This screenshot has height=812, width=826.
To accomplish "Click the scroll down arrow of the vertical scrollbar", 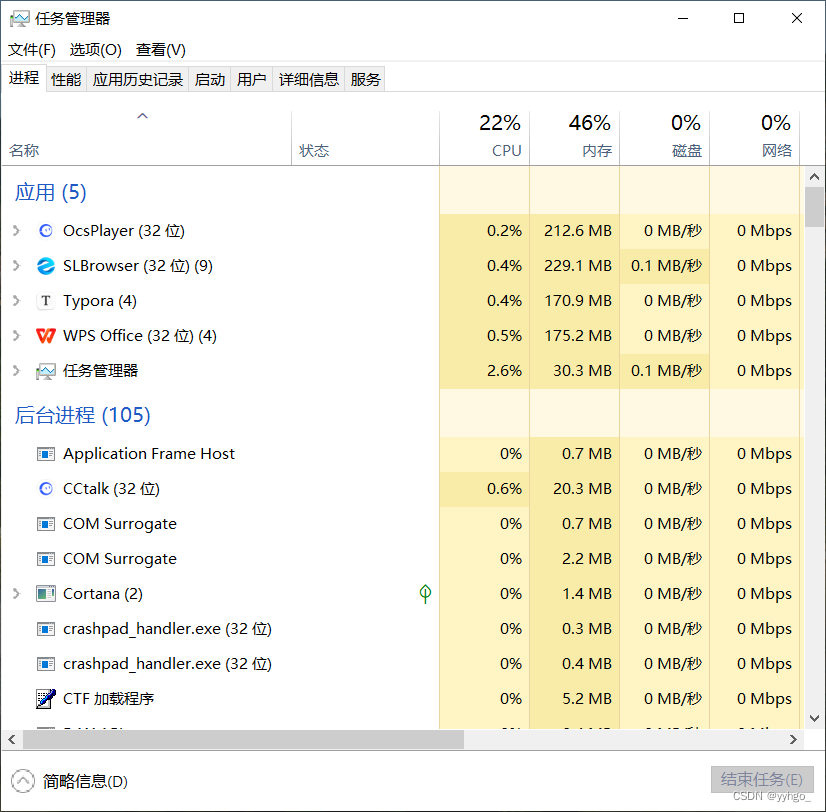I will (814, 718).
